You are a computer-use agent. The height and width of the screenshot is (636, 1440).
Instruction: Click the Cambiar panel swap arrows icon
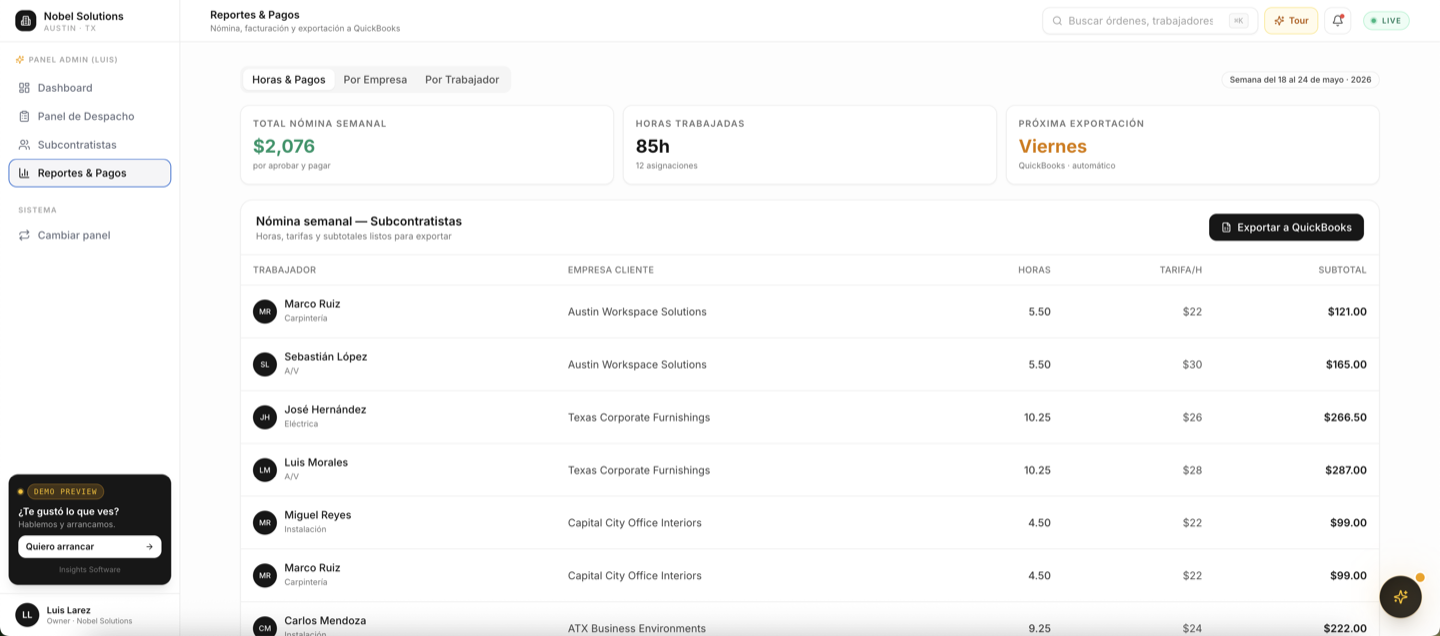pos(24,235)
